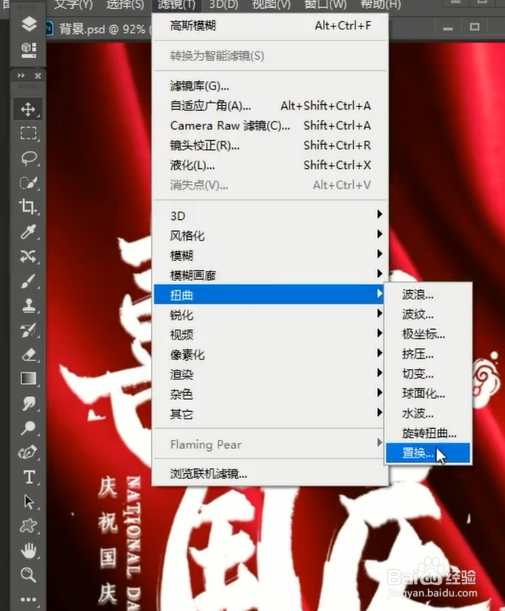
Task: Select the Pen tool
Action: pos(28,452)
